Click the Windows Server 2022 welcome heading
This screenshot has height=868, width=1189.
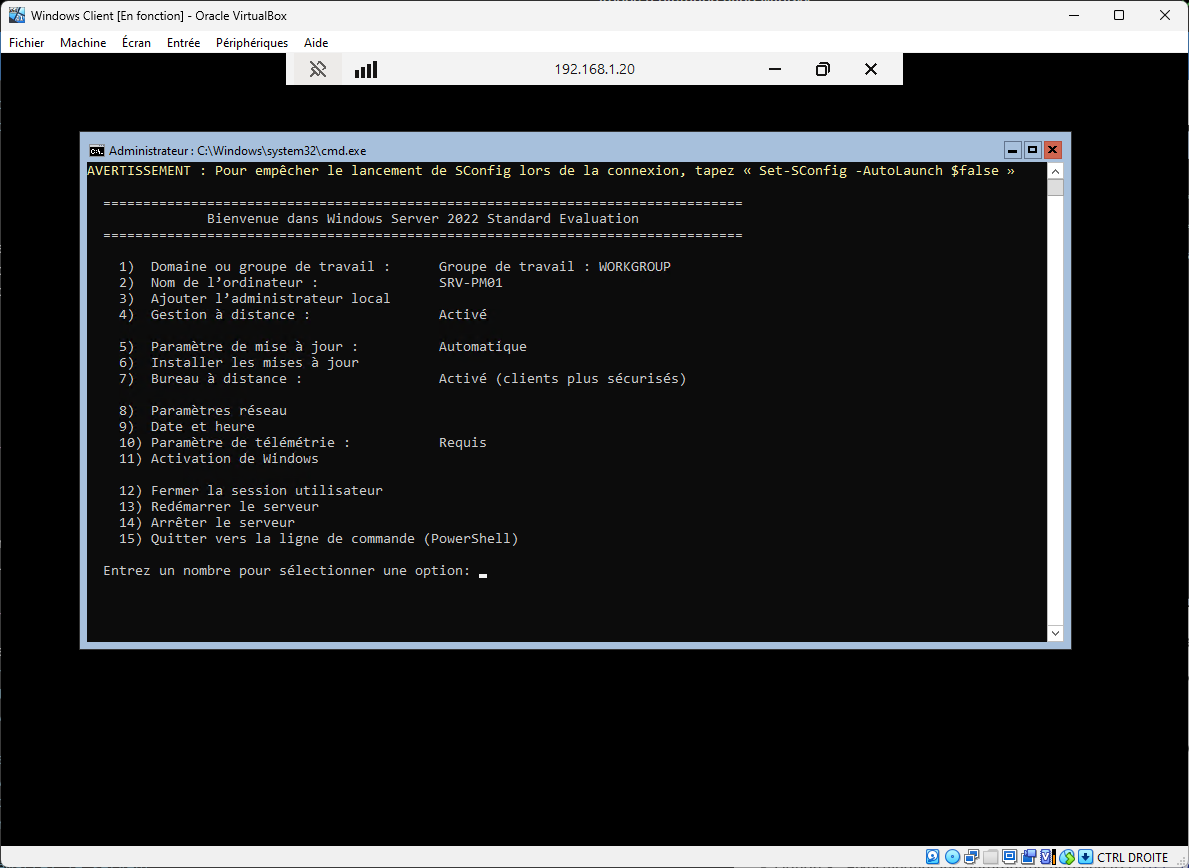(422, 218)
